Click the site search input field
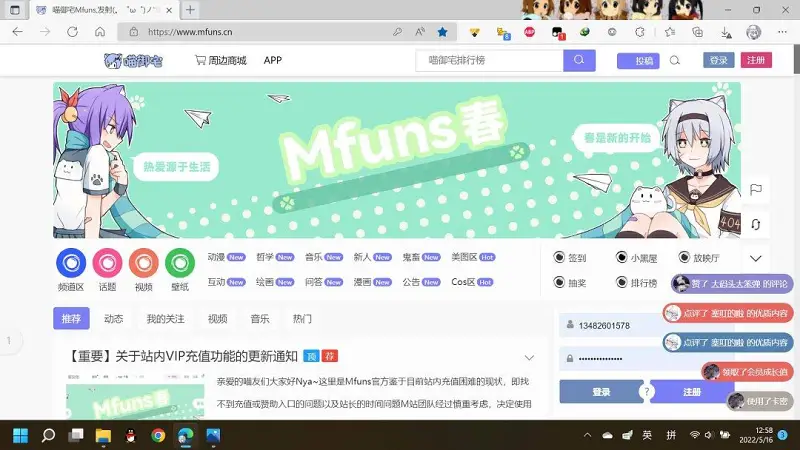This screenshot has height=450, width=800. pyautogui.click(x=489, y=60)
